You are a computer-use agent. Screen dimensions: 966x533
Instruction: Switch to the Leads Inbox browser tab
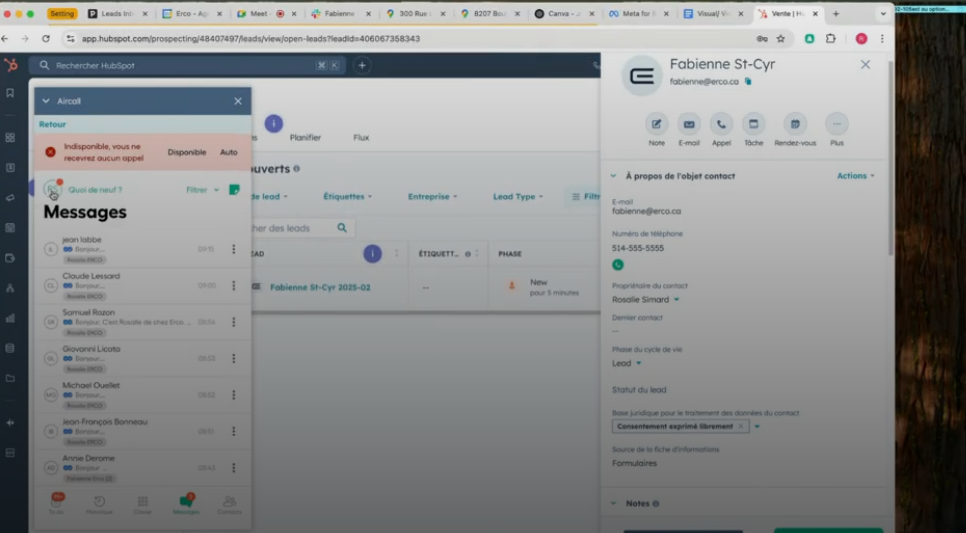tap(119, 14)
